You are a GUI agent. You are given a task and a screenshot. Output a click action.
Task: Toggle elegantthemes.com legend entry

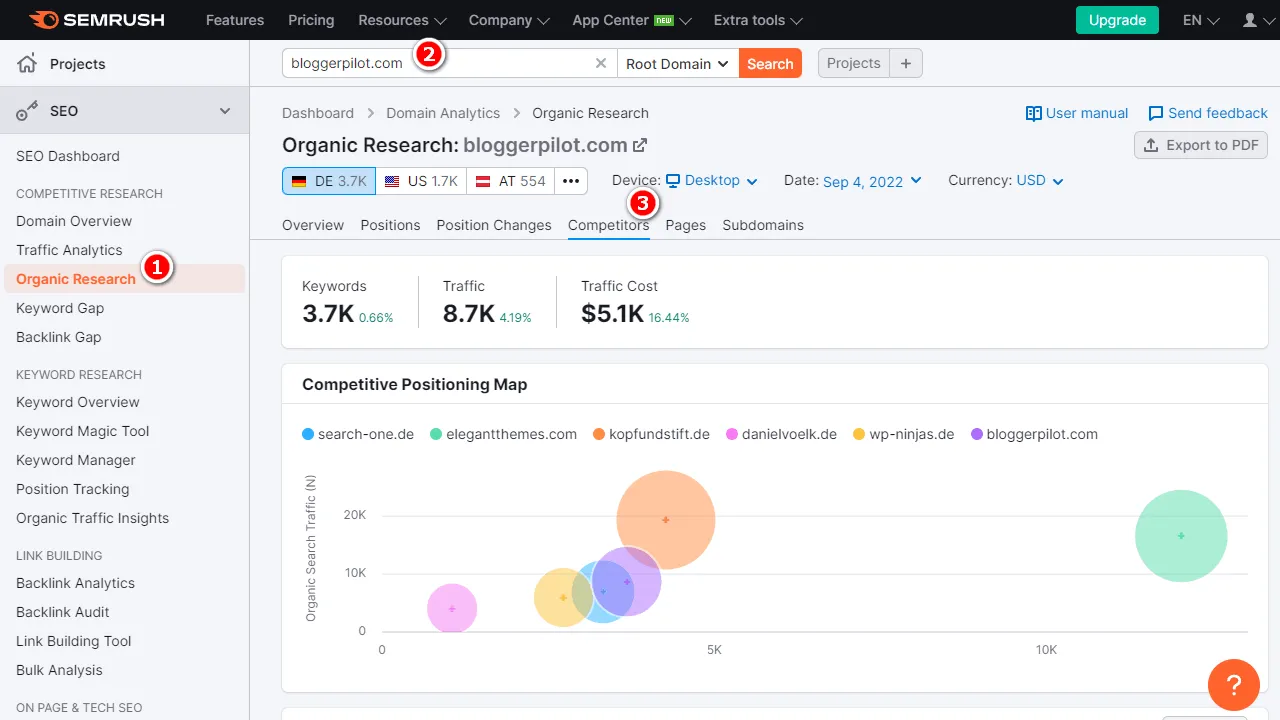504,434
